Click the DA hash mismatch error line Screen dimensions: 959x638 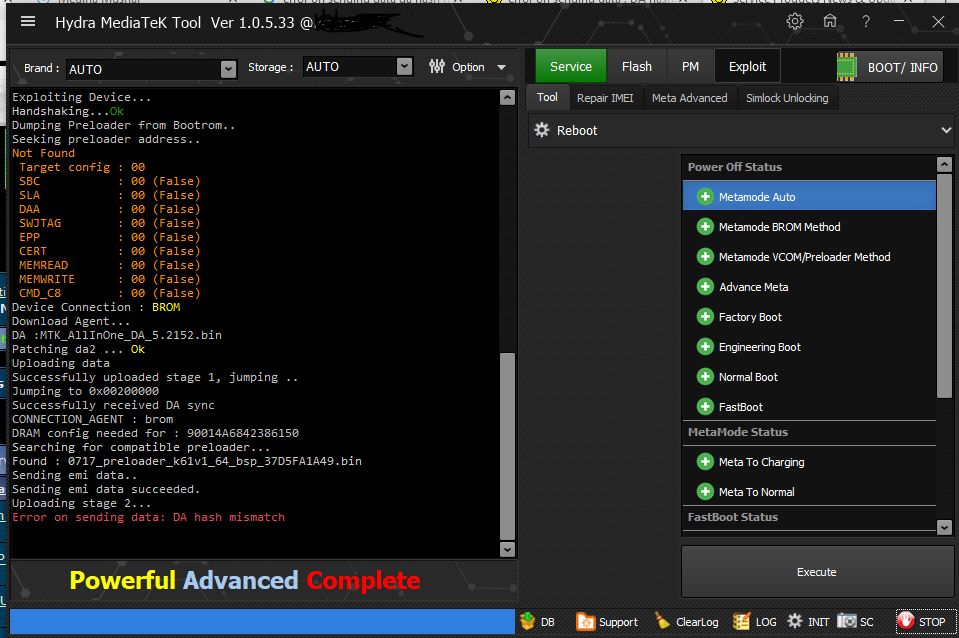(x=149, y=517)
